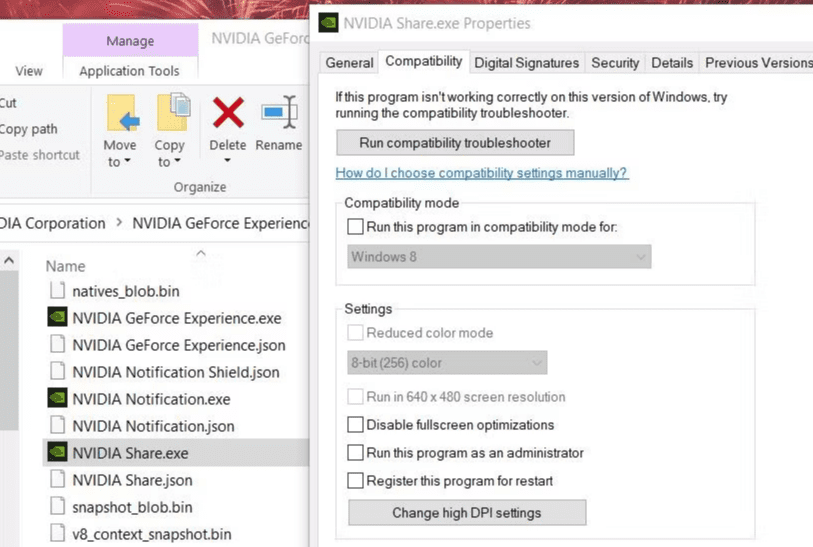This screenshot has width=813, height=547.
Task: Select the NVIDIA GeForce Experience.exe file icon
Action: 57,318
